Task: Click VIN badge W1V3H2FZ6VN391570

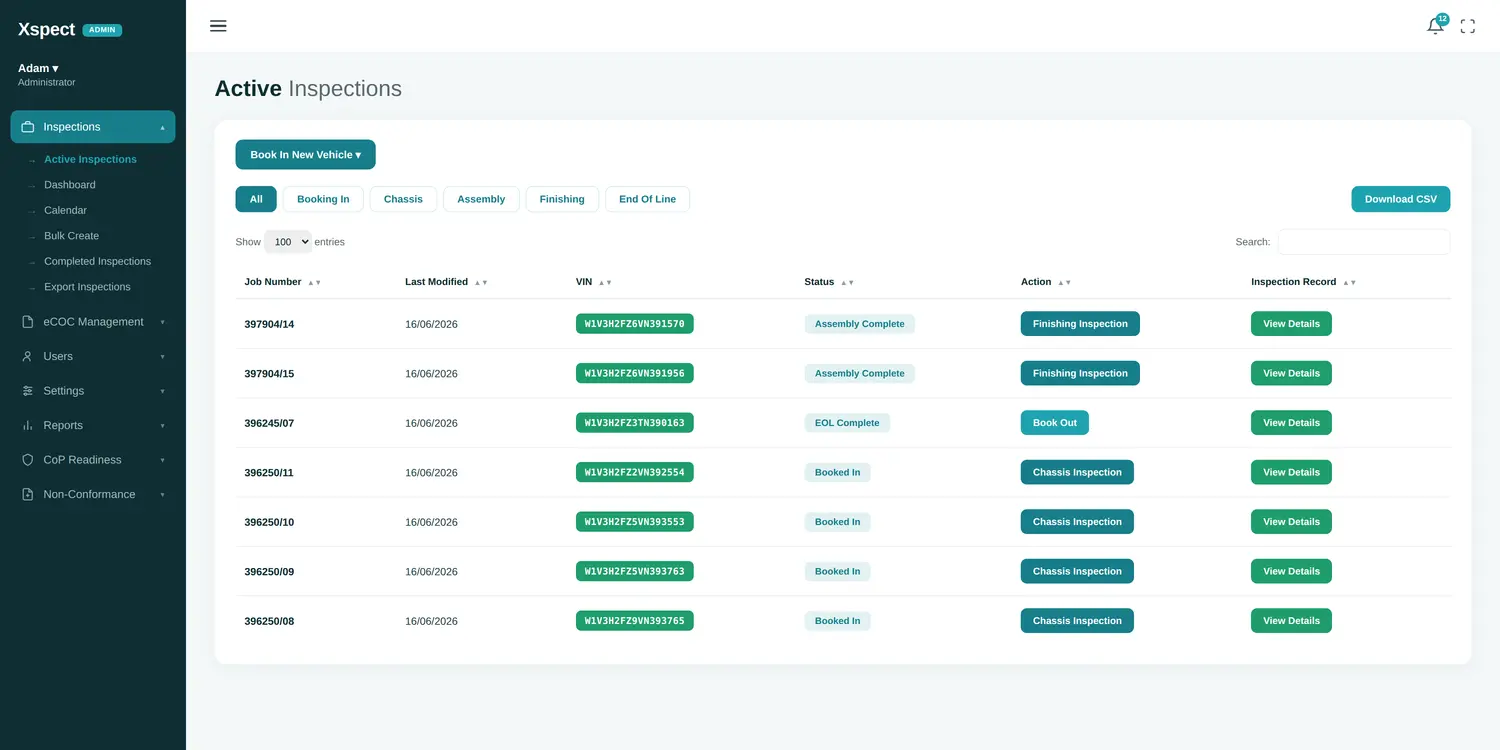Action: [x=635, y=324]
